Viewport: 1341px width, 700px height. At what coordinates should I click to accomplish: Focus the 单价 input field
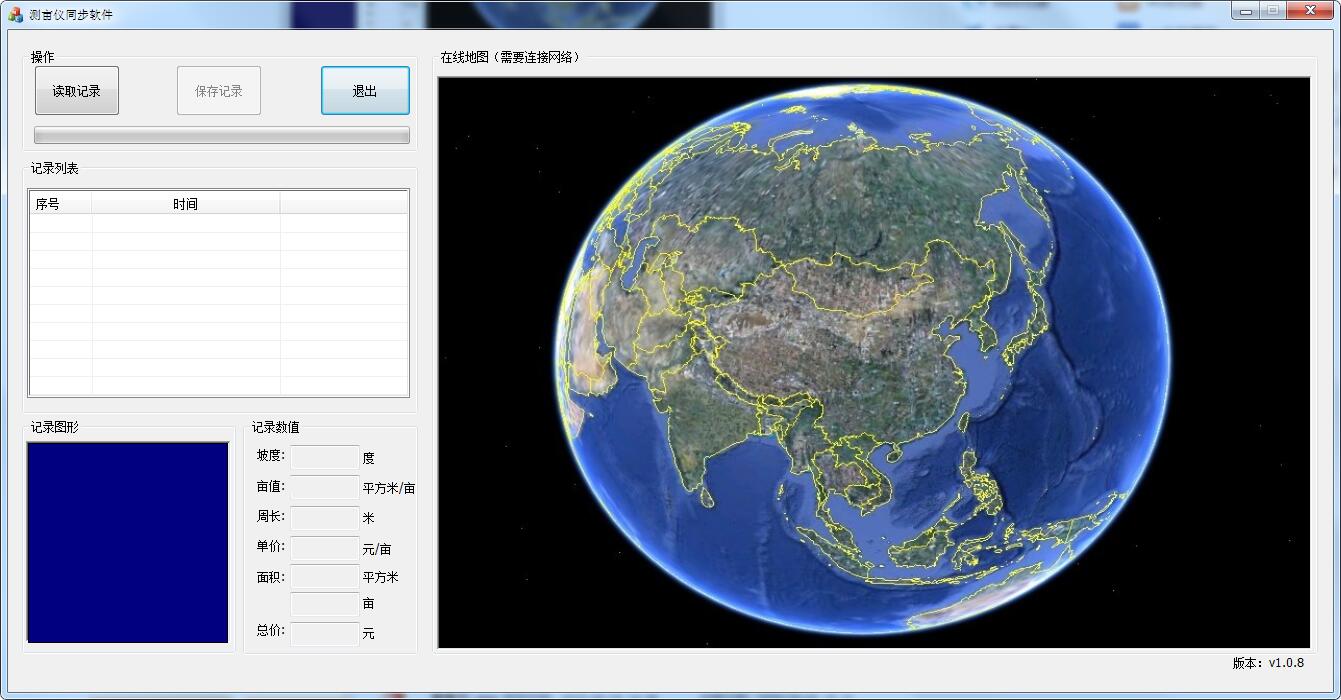324,547
